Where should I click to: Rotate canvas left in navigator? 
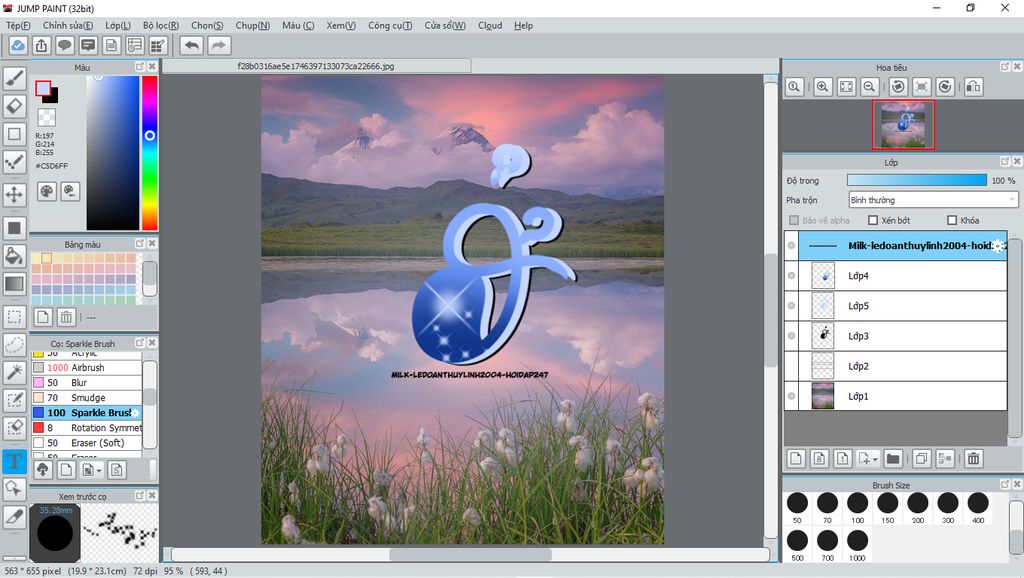(x=899, y=86)
